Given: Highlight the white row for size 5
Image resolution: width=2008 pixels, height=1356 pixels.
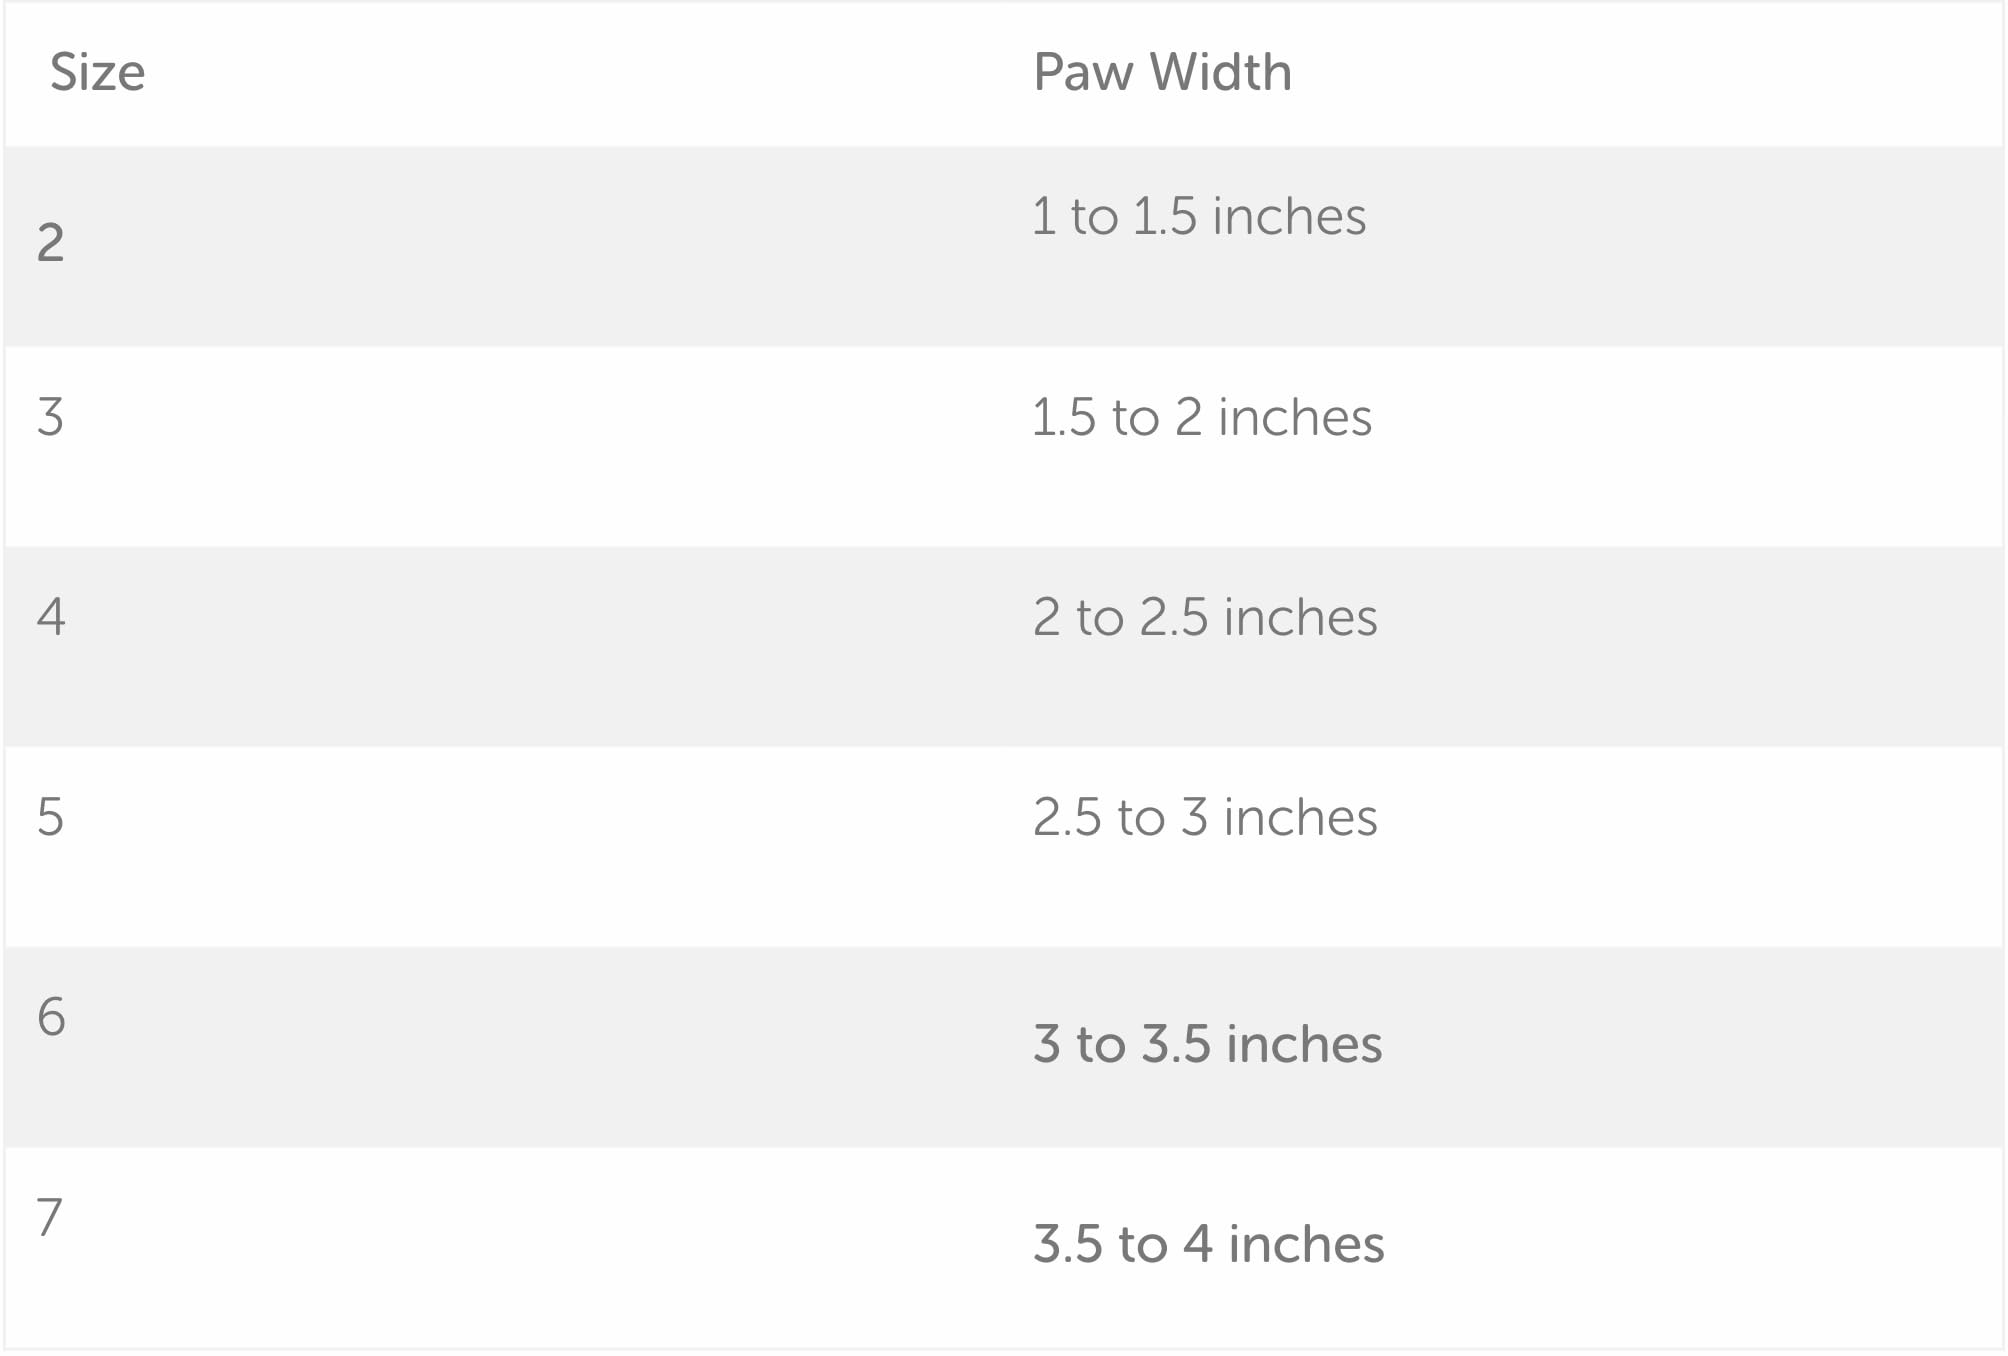Looking at the screenshot, I should click(600, 847).
